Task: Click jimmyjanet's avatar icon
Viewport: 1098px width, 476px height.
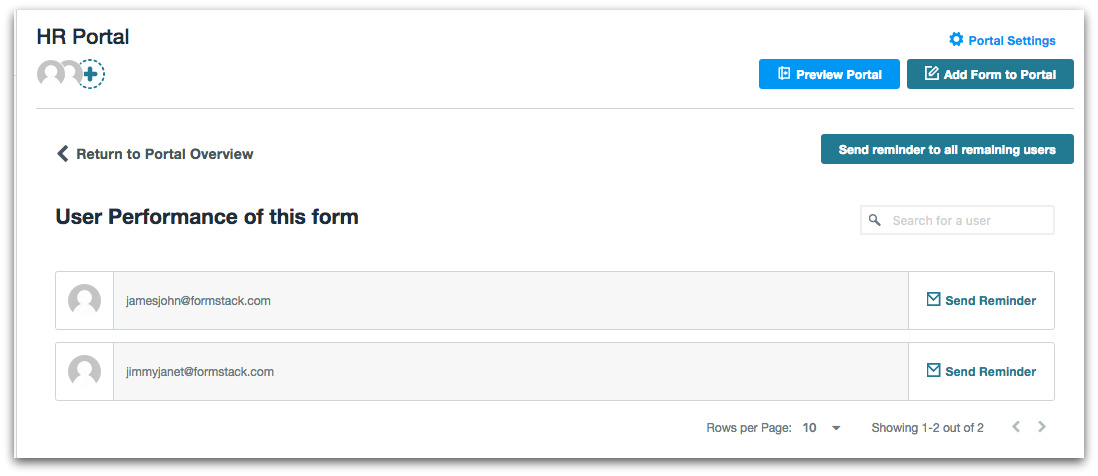Action: point(84,371)
